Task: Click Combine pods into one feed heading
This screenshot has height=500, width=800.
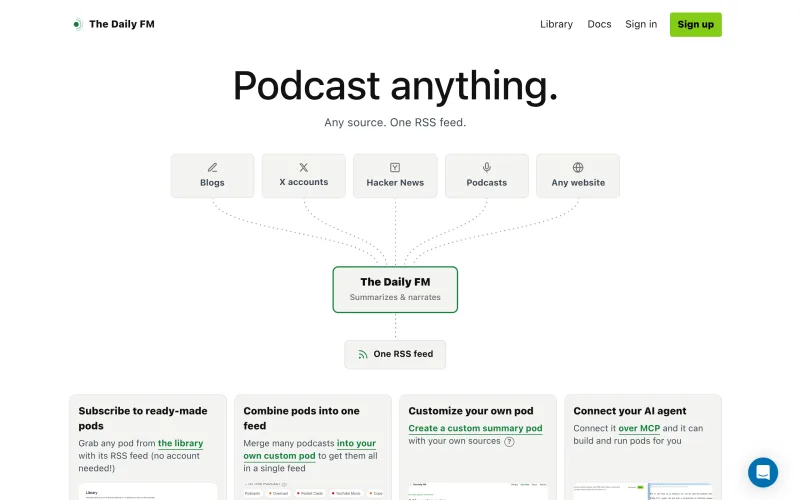Action: click(x=301, y=418)
